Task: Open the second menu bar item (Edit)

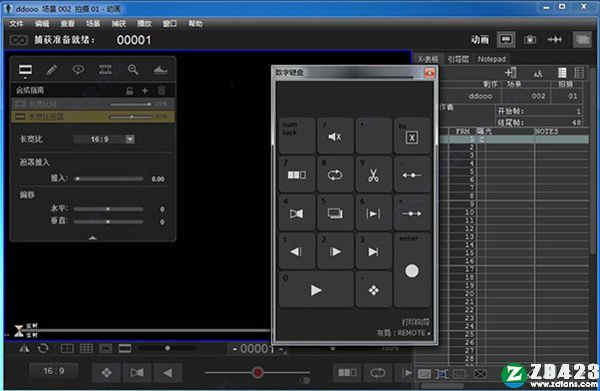Action: coord(42,24)
